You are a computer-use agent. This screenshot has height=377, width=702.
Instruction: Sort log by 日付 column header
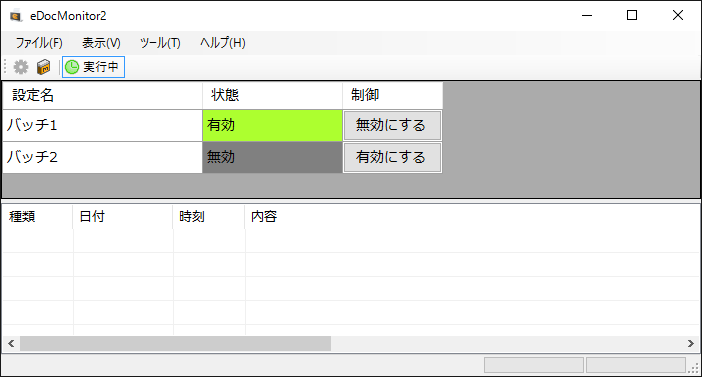pyautogui.click(x=123, y=217)
